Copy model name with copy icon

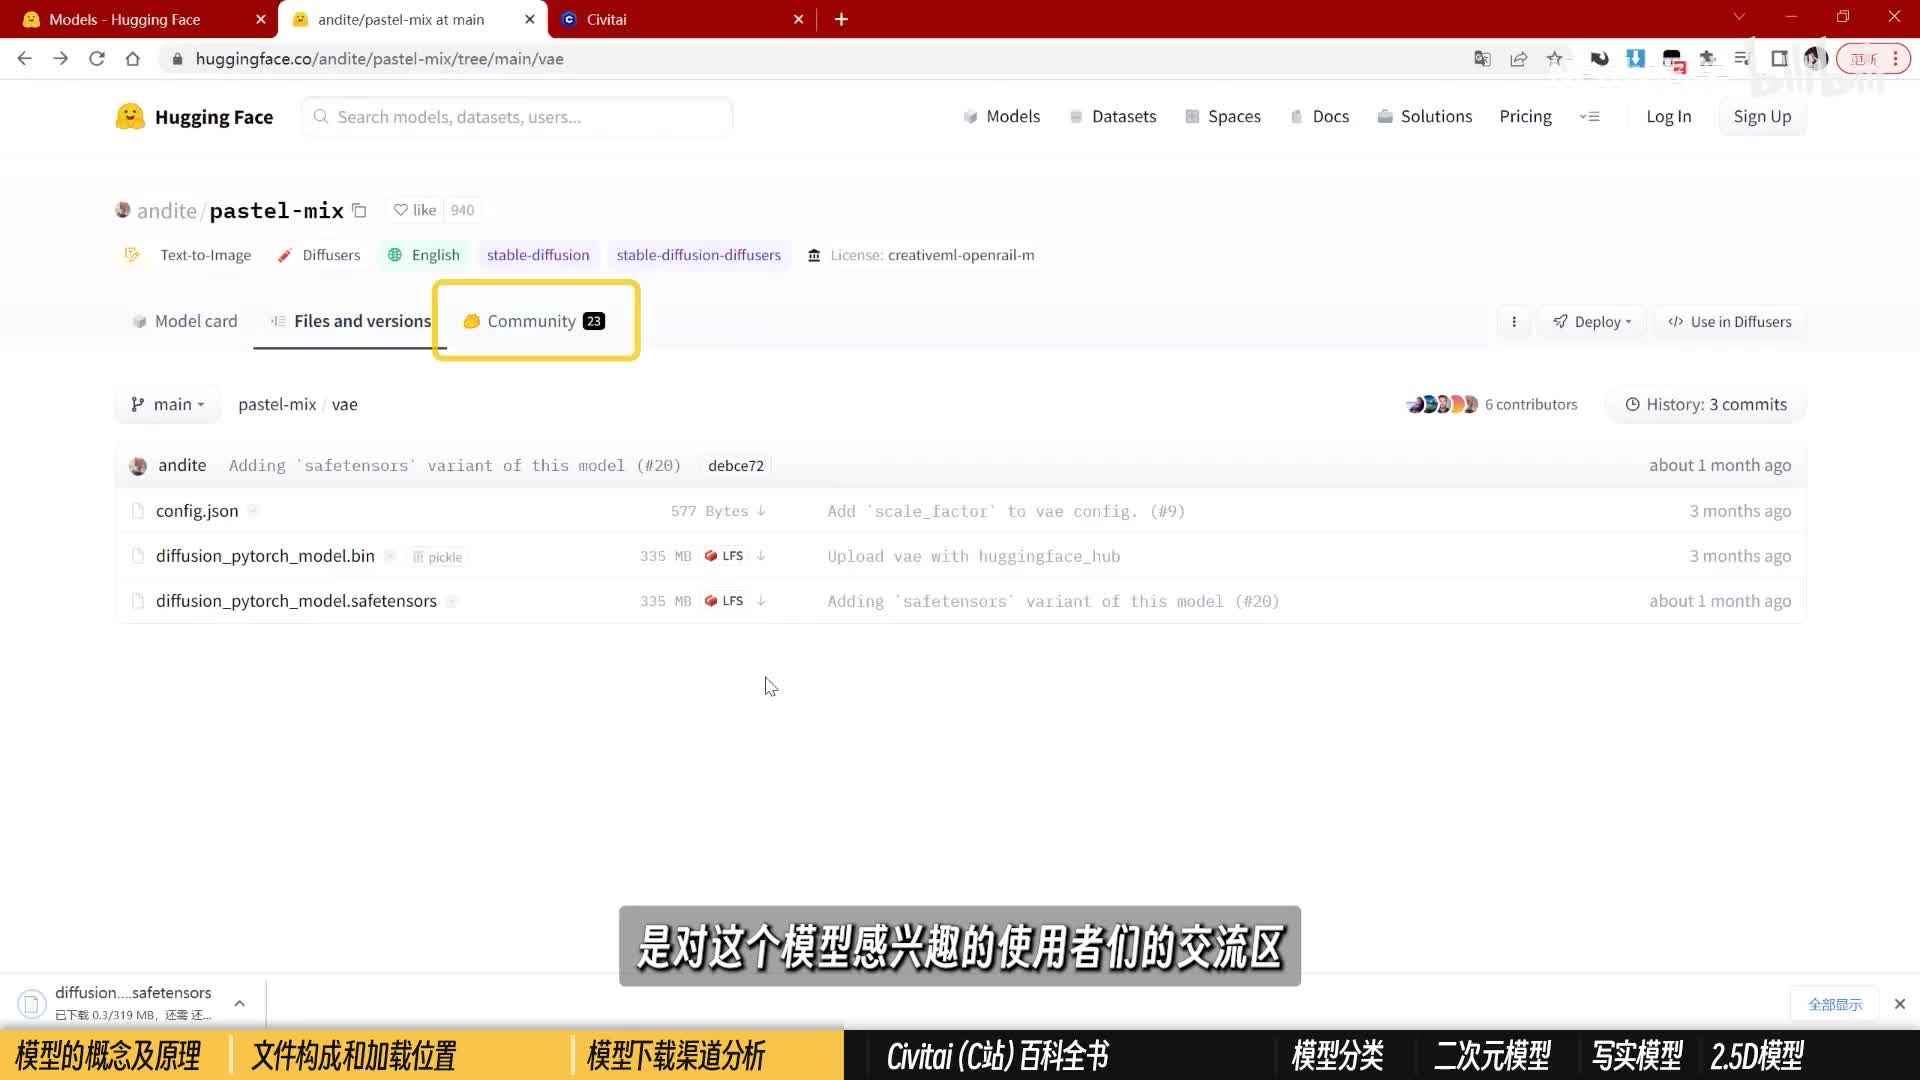pyautogui.click(x=359, y=211)
